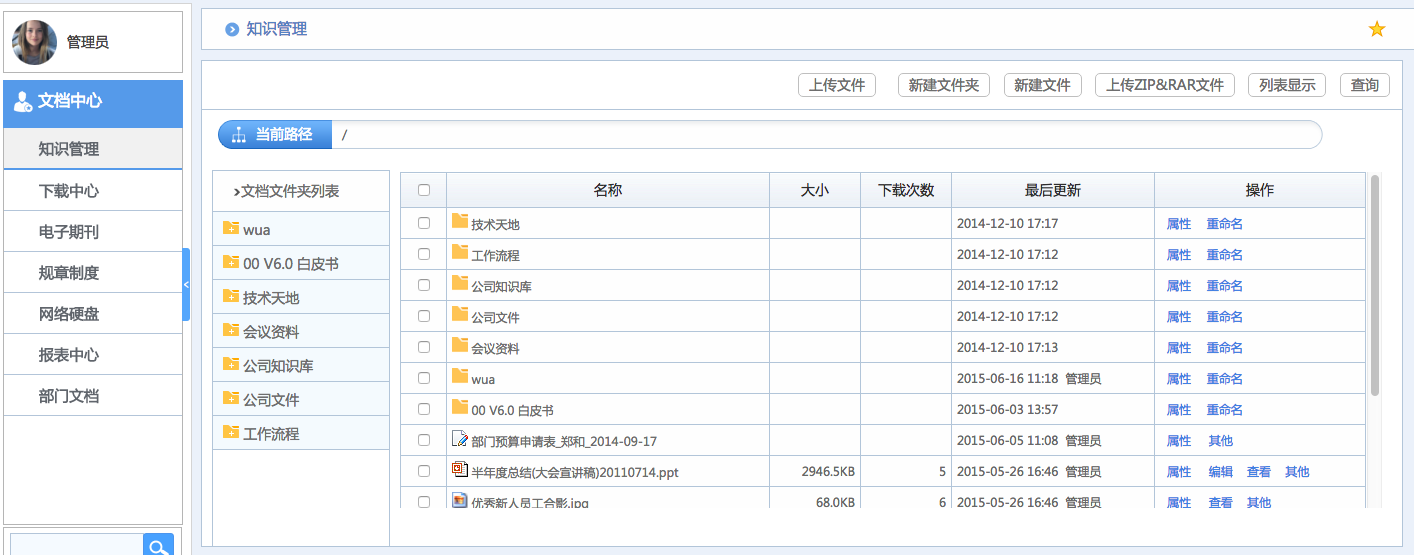Click the 上传文件 button

coord(836,85)
